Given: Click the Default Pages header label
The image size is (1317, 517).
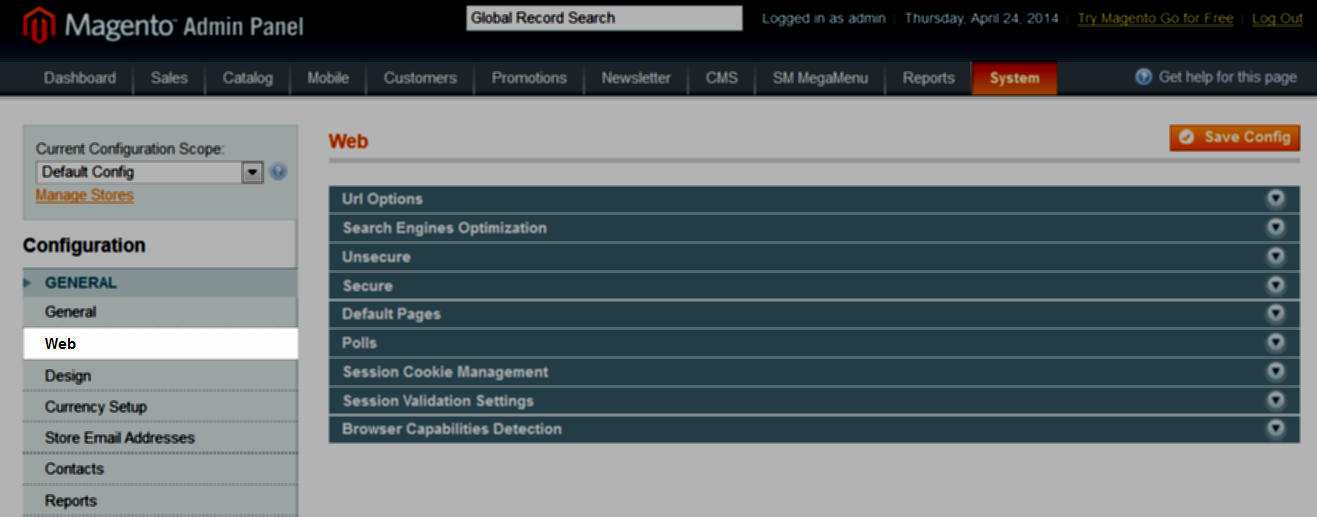Looking at the screenshot, I should (x=391, y=314).
